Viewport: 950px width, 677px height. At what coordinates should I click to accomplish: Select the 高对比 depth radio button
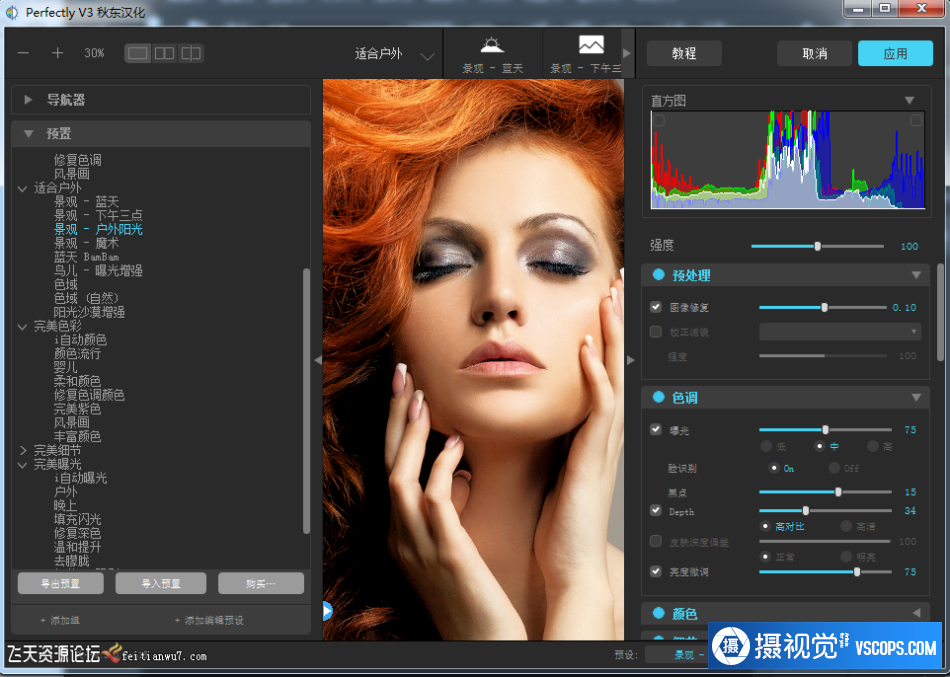pos(766,526)
